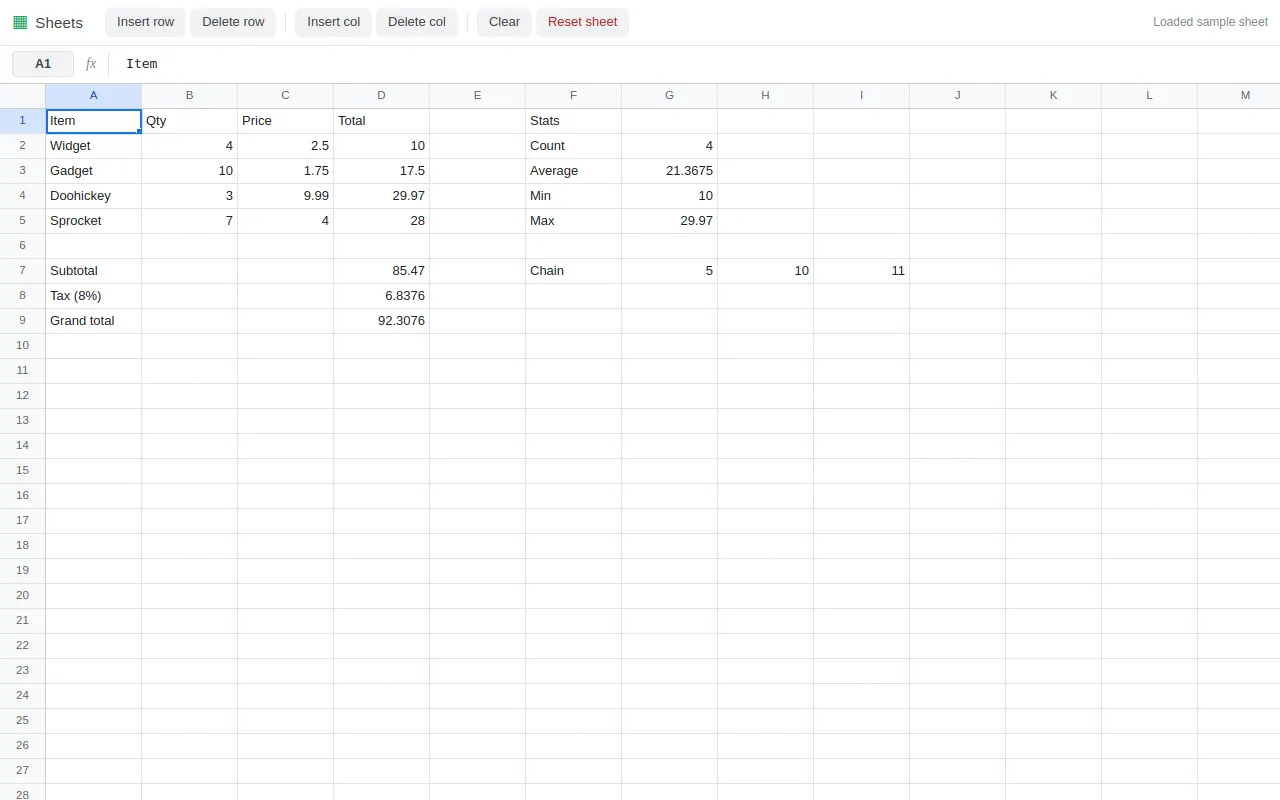The height and width of the screenshot is (800, 1280).
Task: Click the Loaded sample sheet status text
Action: point(1210,22)
